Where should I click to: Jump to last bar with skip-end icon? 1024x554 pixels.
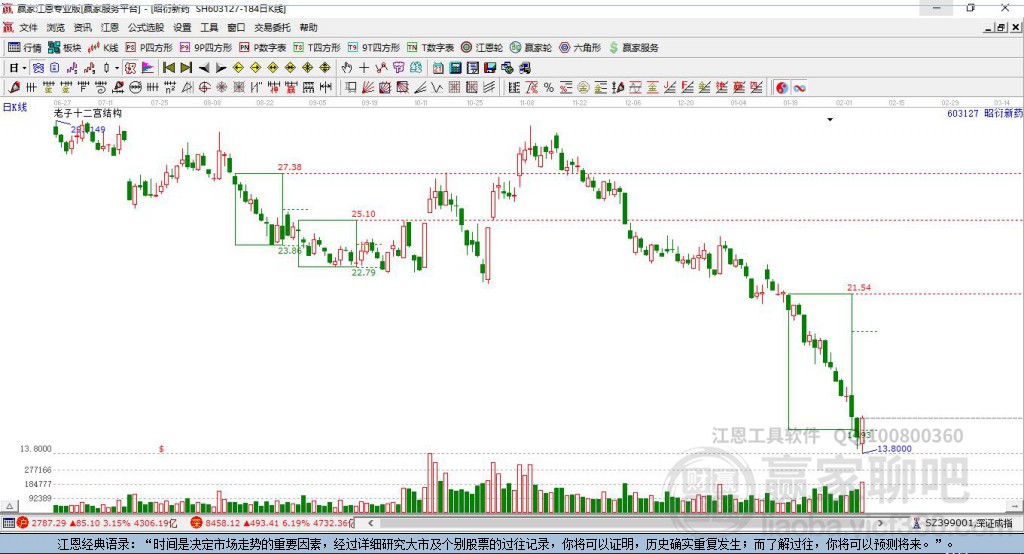[x=186, y=67]
